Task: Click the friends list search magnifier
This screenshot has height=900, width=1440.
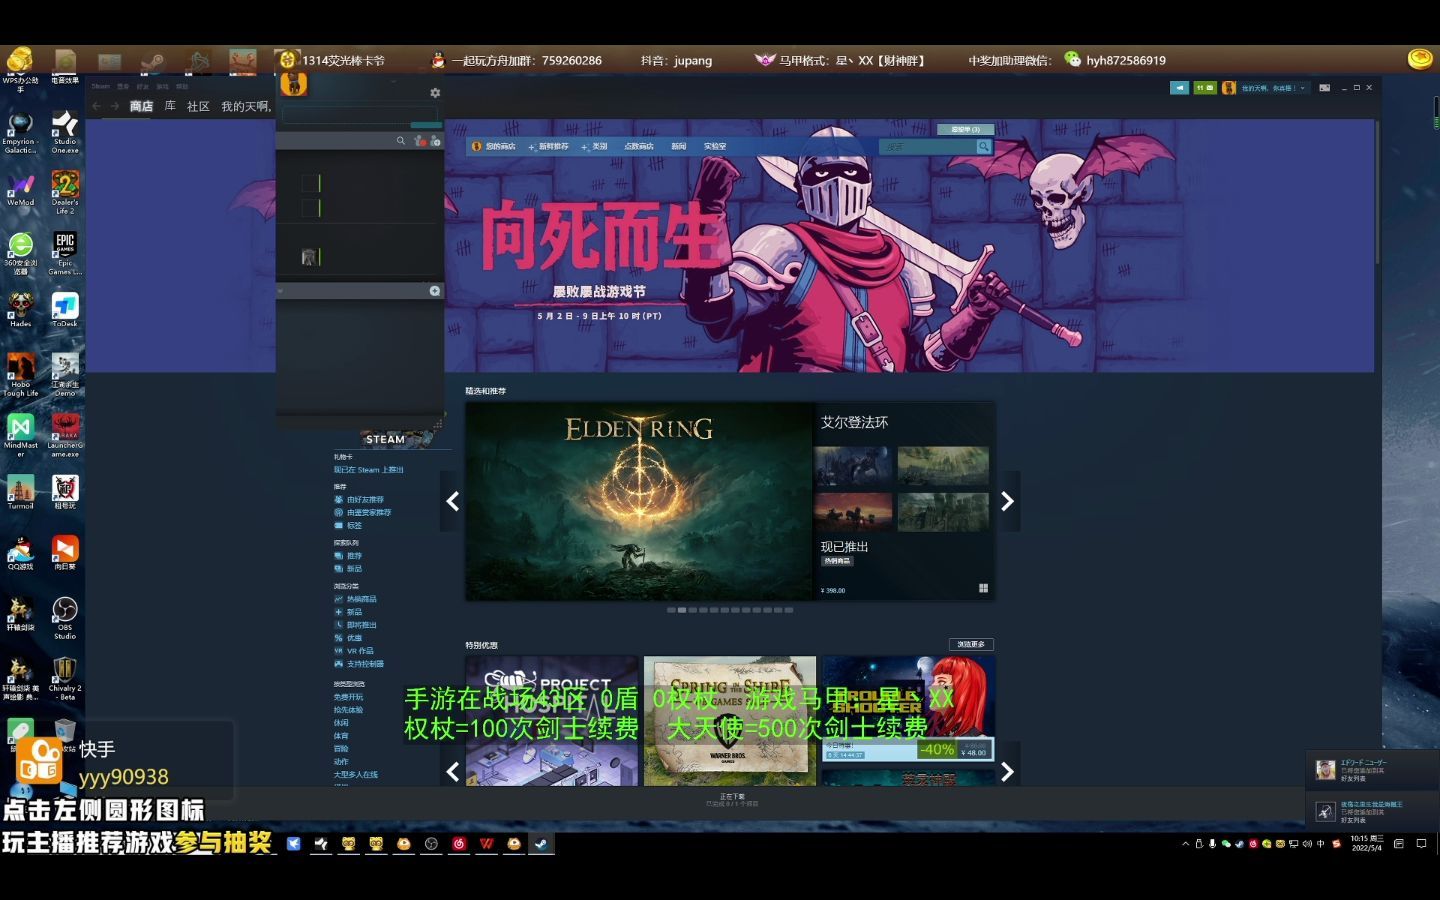Action: (401, 141)
